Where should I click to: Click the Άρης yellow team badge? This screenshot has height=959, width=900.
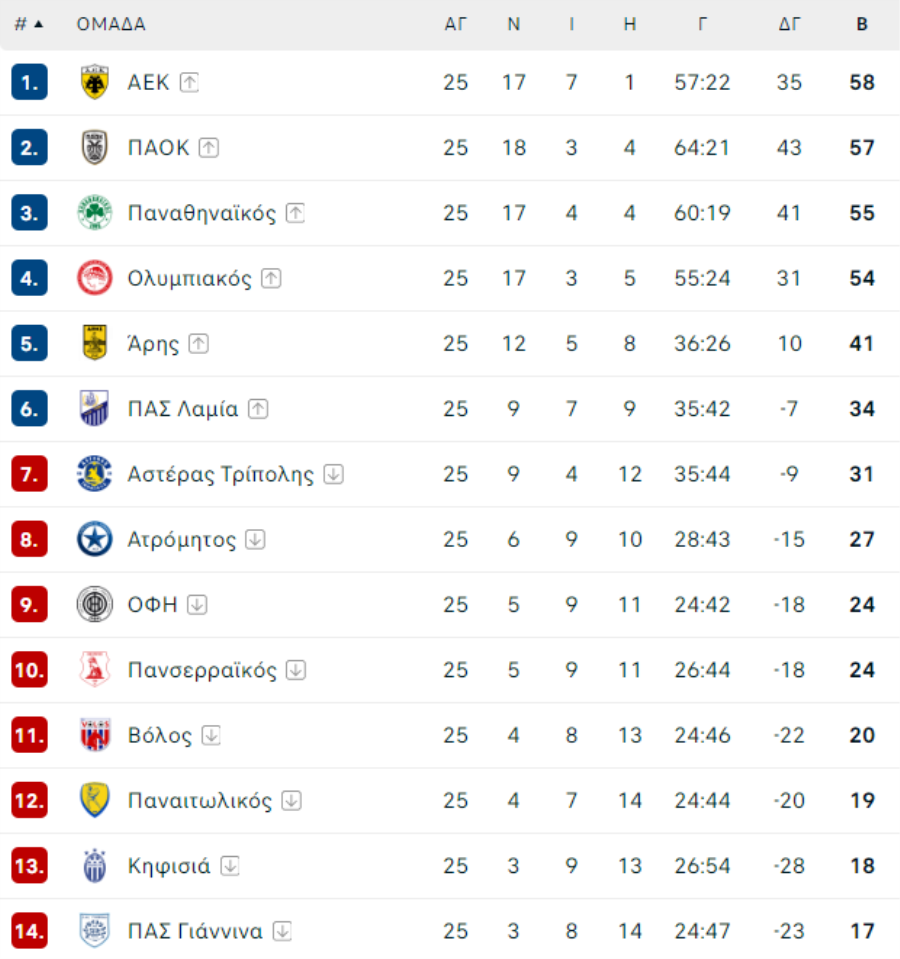point(95,344)
